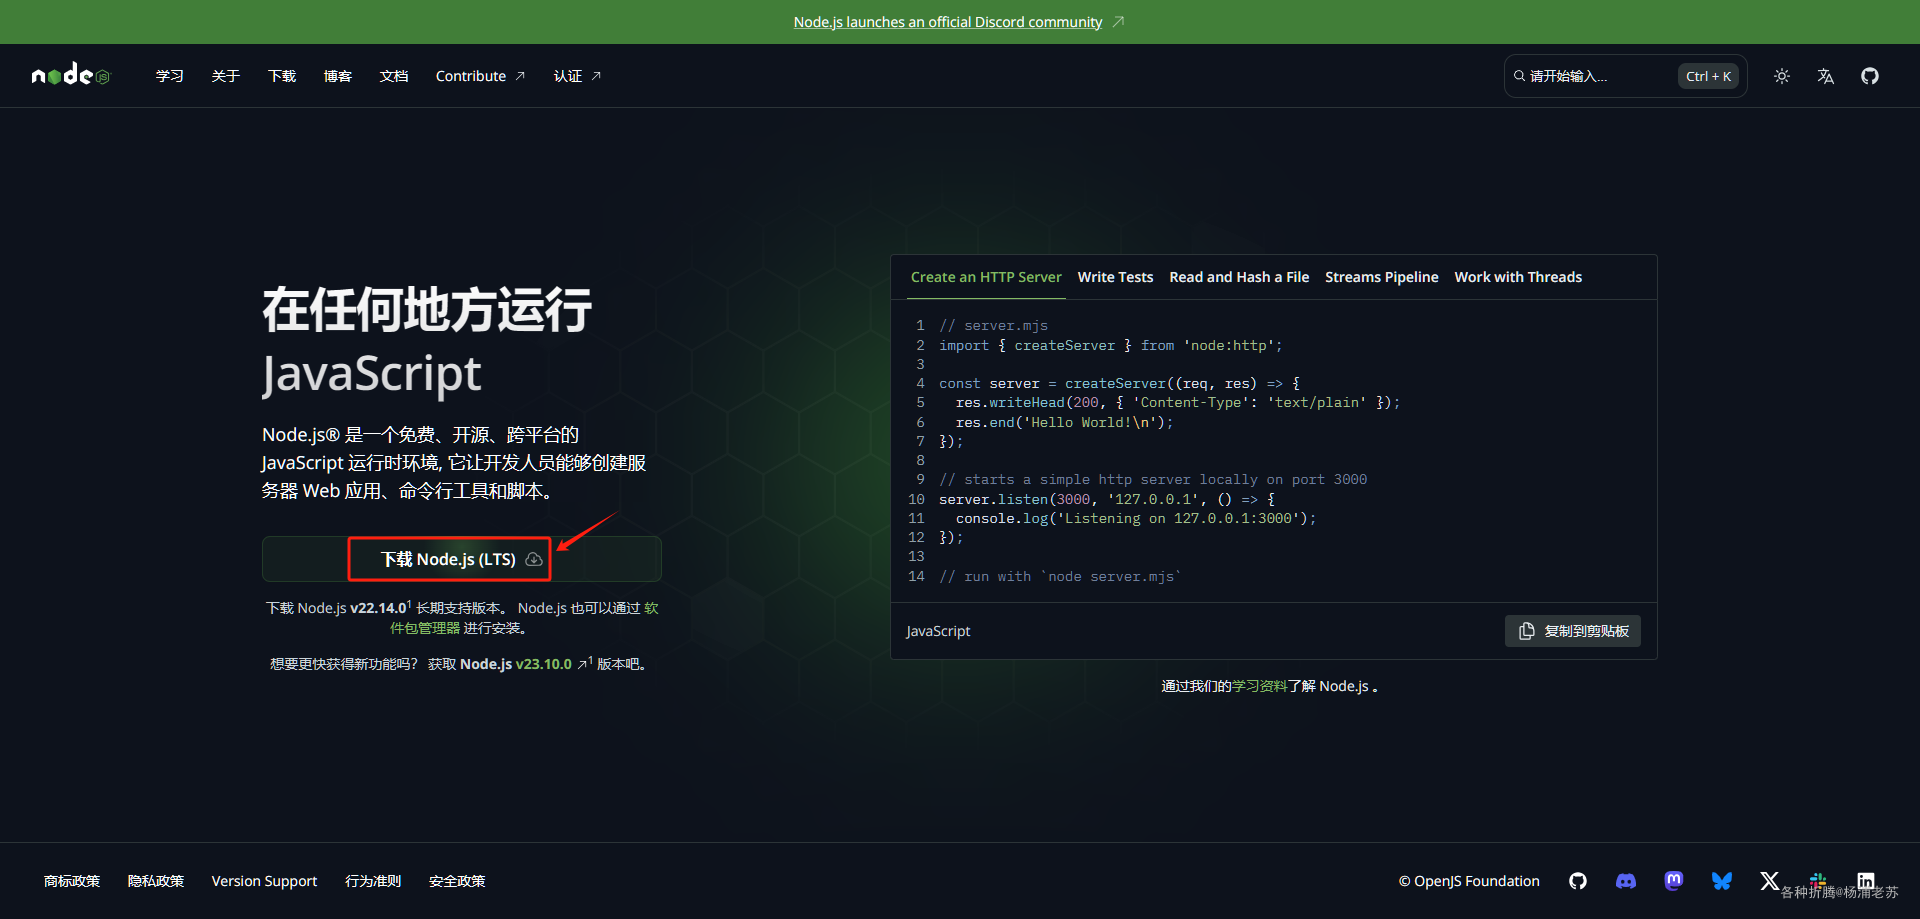Click the code line res.end('Hello World!\n')
Screen dimensions: 1920x919
[1064, 422]
